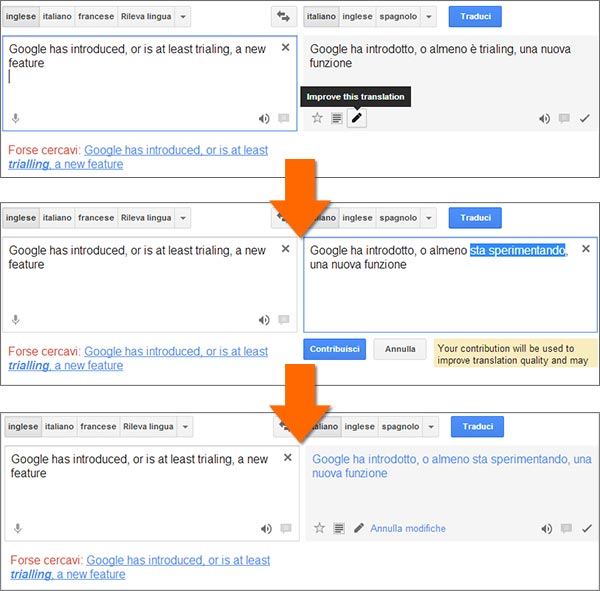The image size is (600, 591).
Task: Click 'Your contribution will be used' notice
Action: pos(515,353)
